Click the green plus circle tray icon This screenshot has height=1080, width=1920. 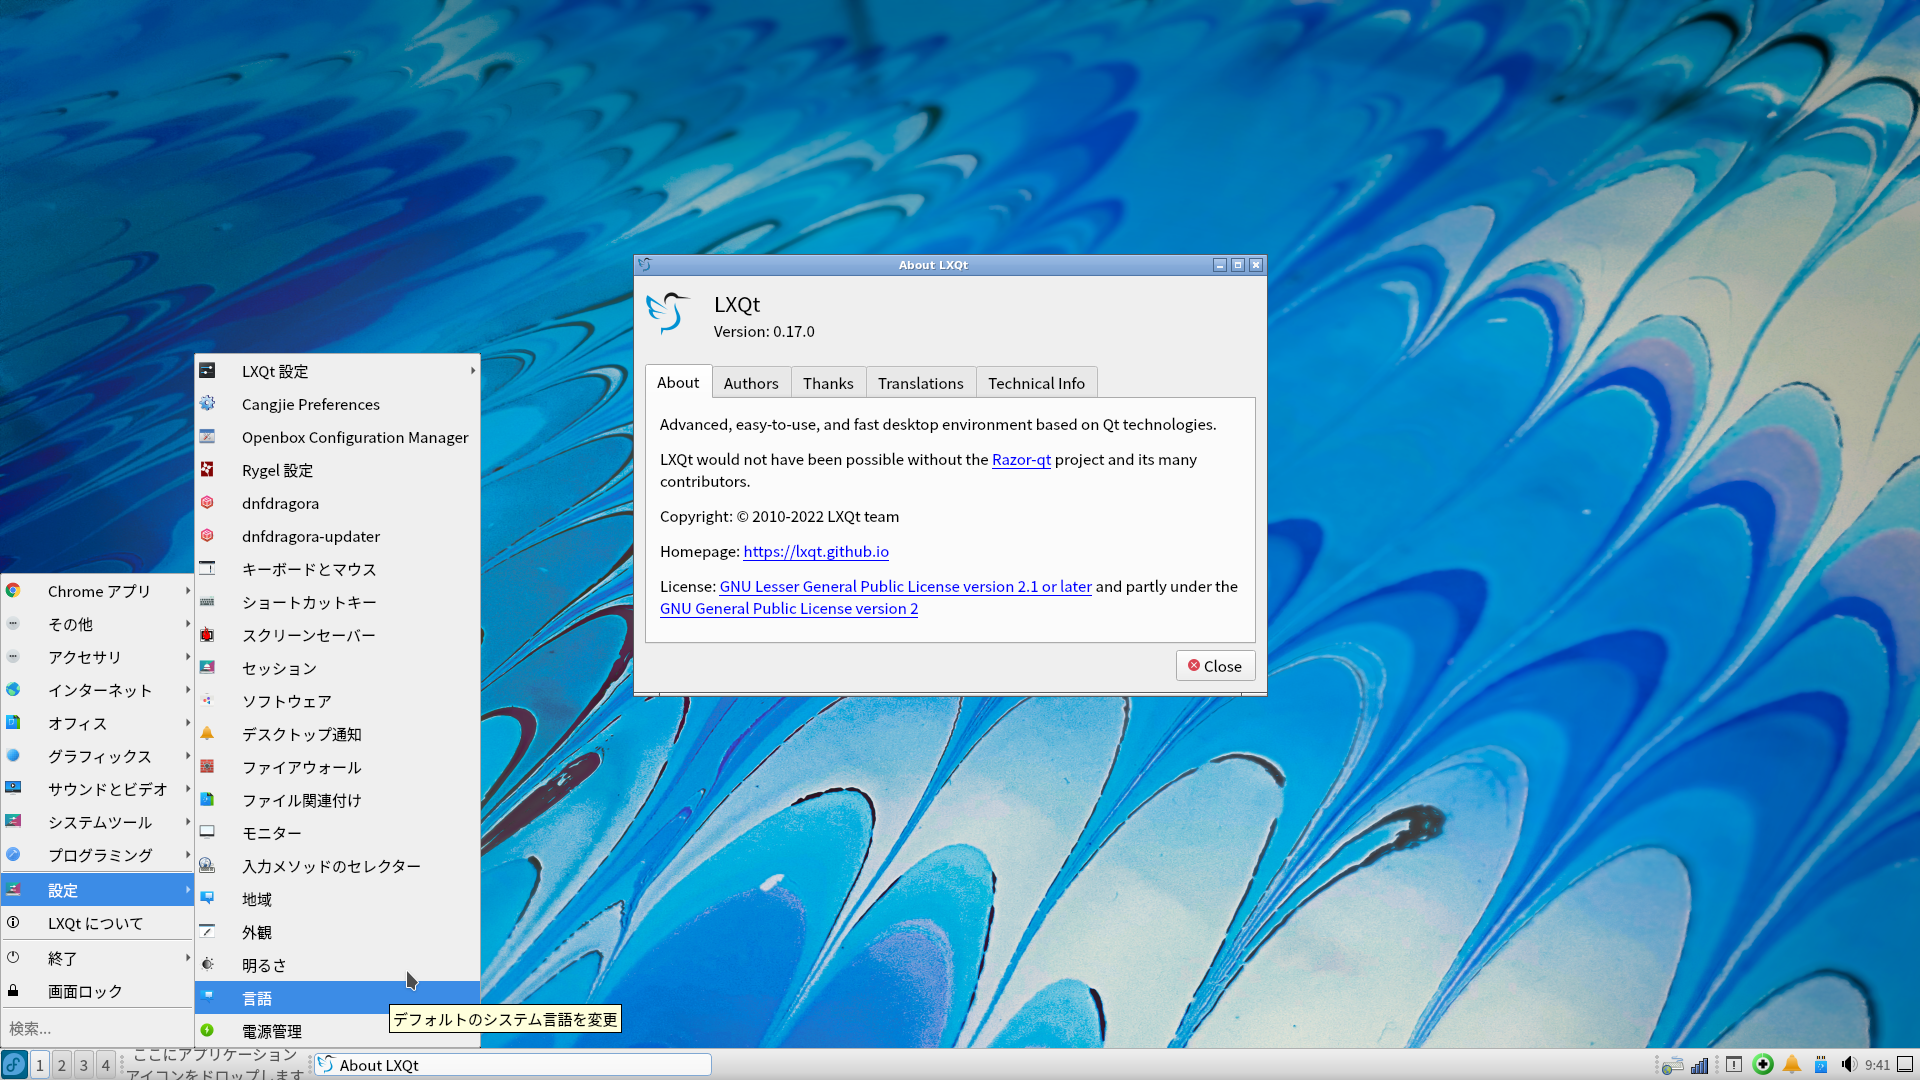coord(1763,1065)
